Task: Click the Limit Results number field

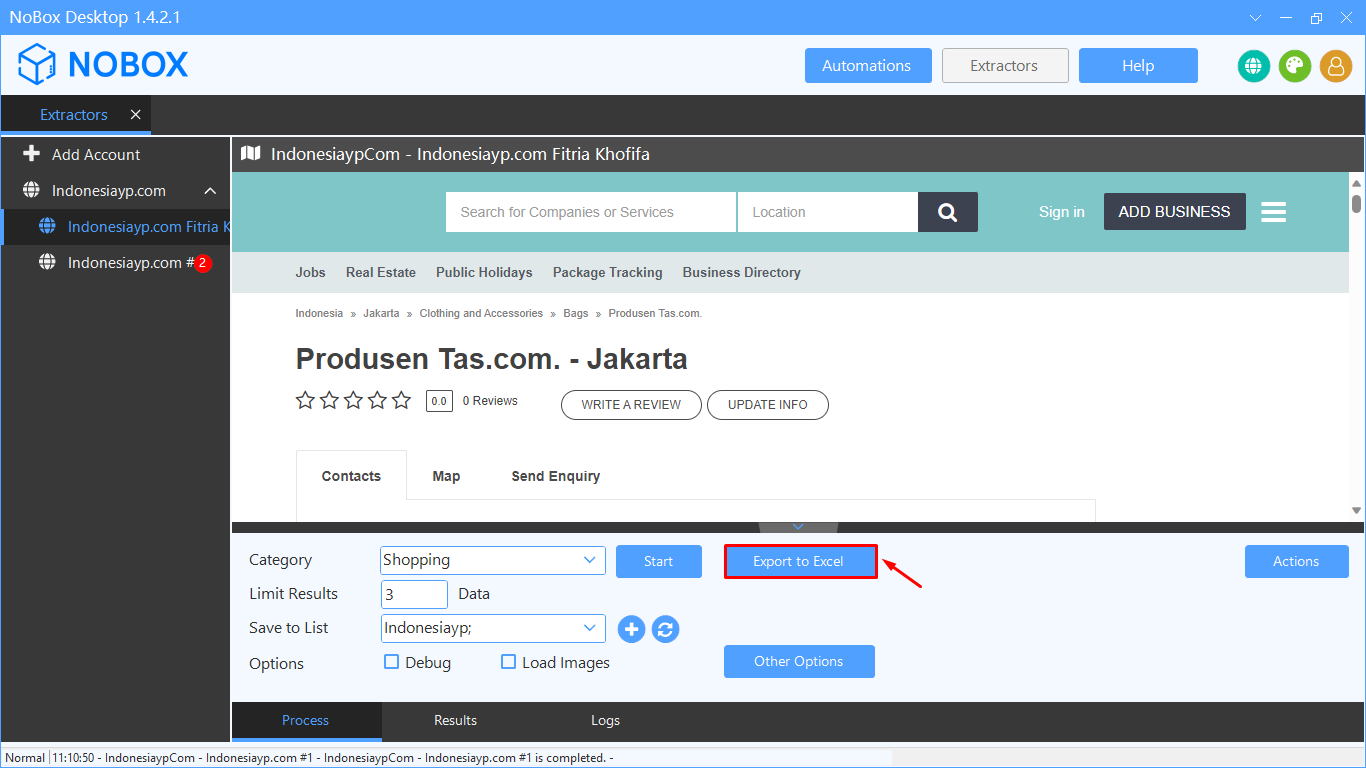Action: [414, 594]
